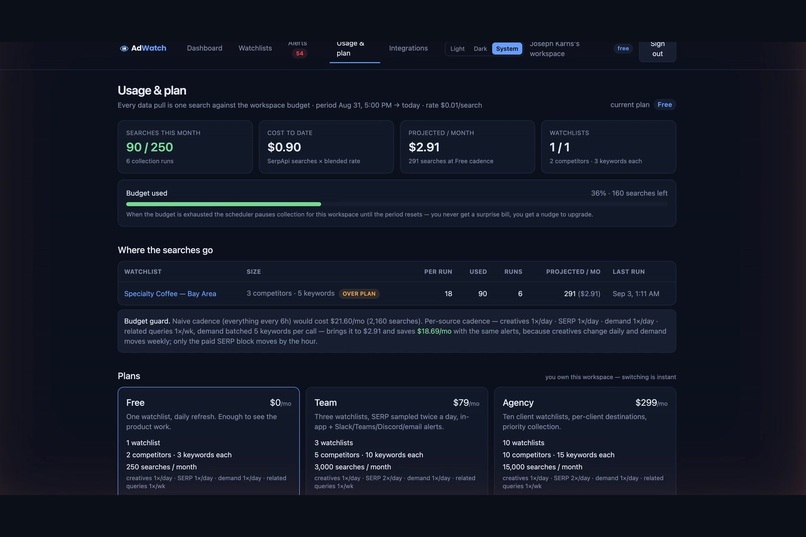The image size is (806, 537).
Task: Select the Team plan card
Action: pyautogui.click(x=397, y=441)
